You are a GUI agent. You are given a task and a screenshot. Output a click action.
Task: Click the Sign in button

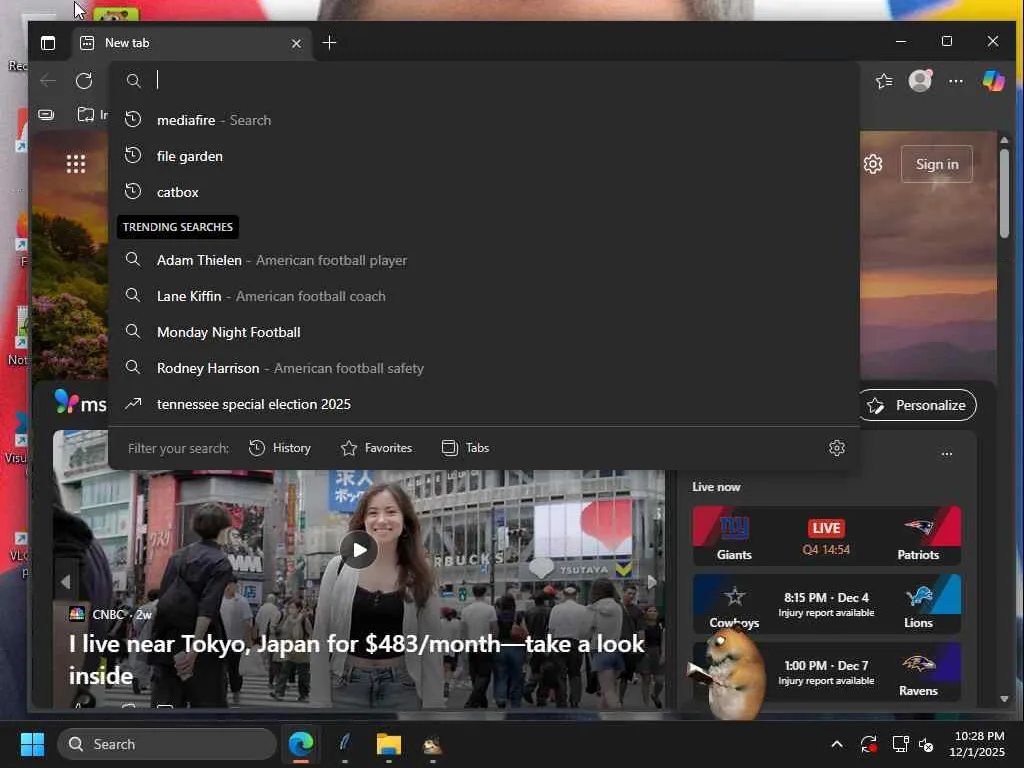(936, 164)
